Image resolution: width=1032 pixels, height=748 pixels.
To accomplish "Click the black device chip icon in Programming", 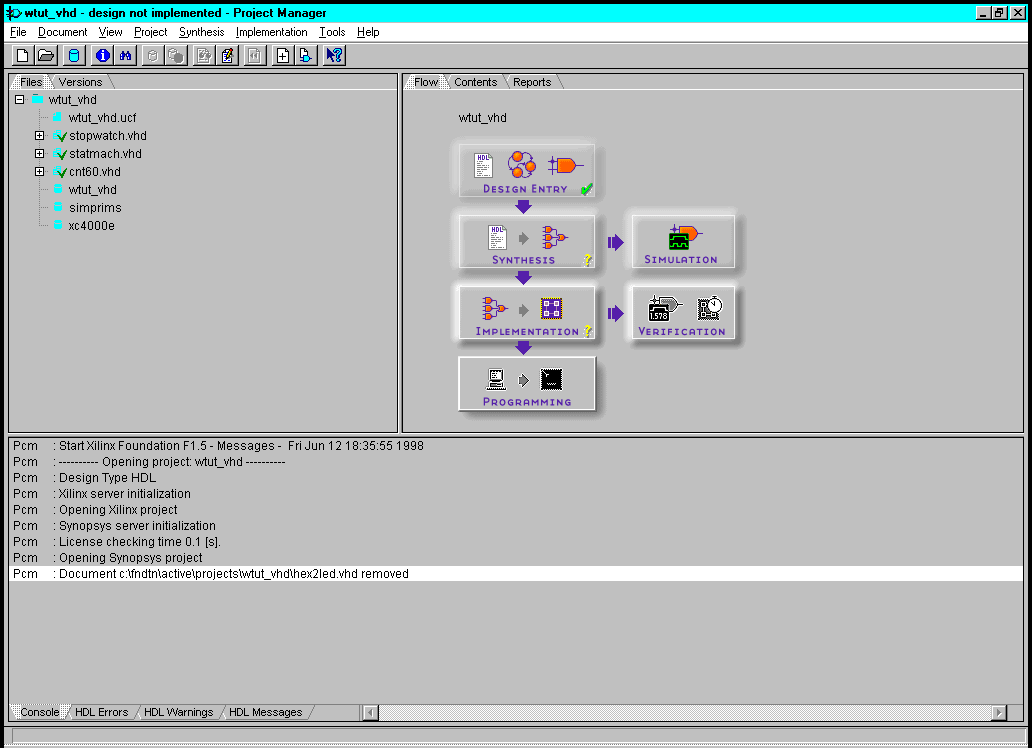I will 552,379.
